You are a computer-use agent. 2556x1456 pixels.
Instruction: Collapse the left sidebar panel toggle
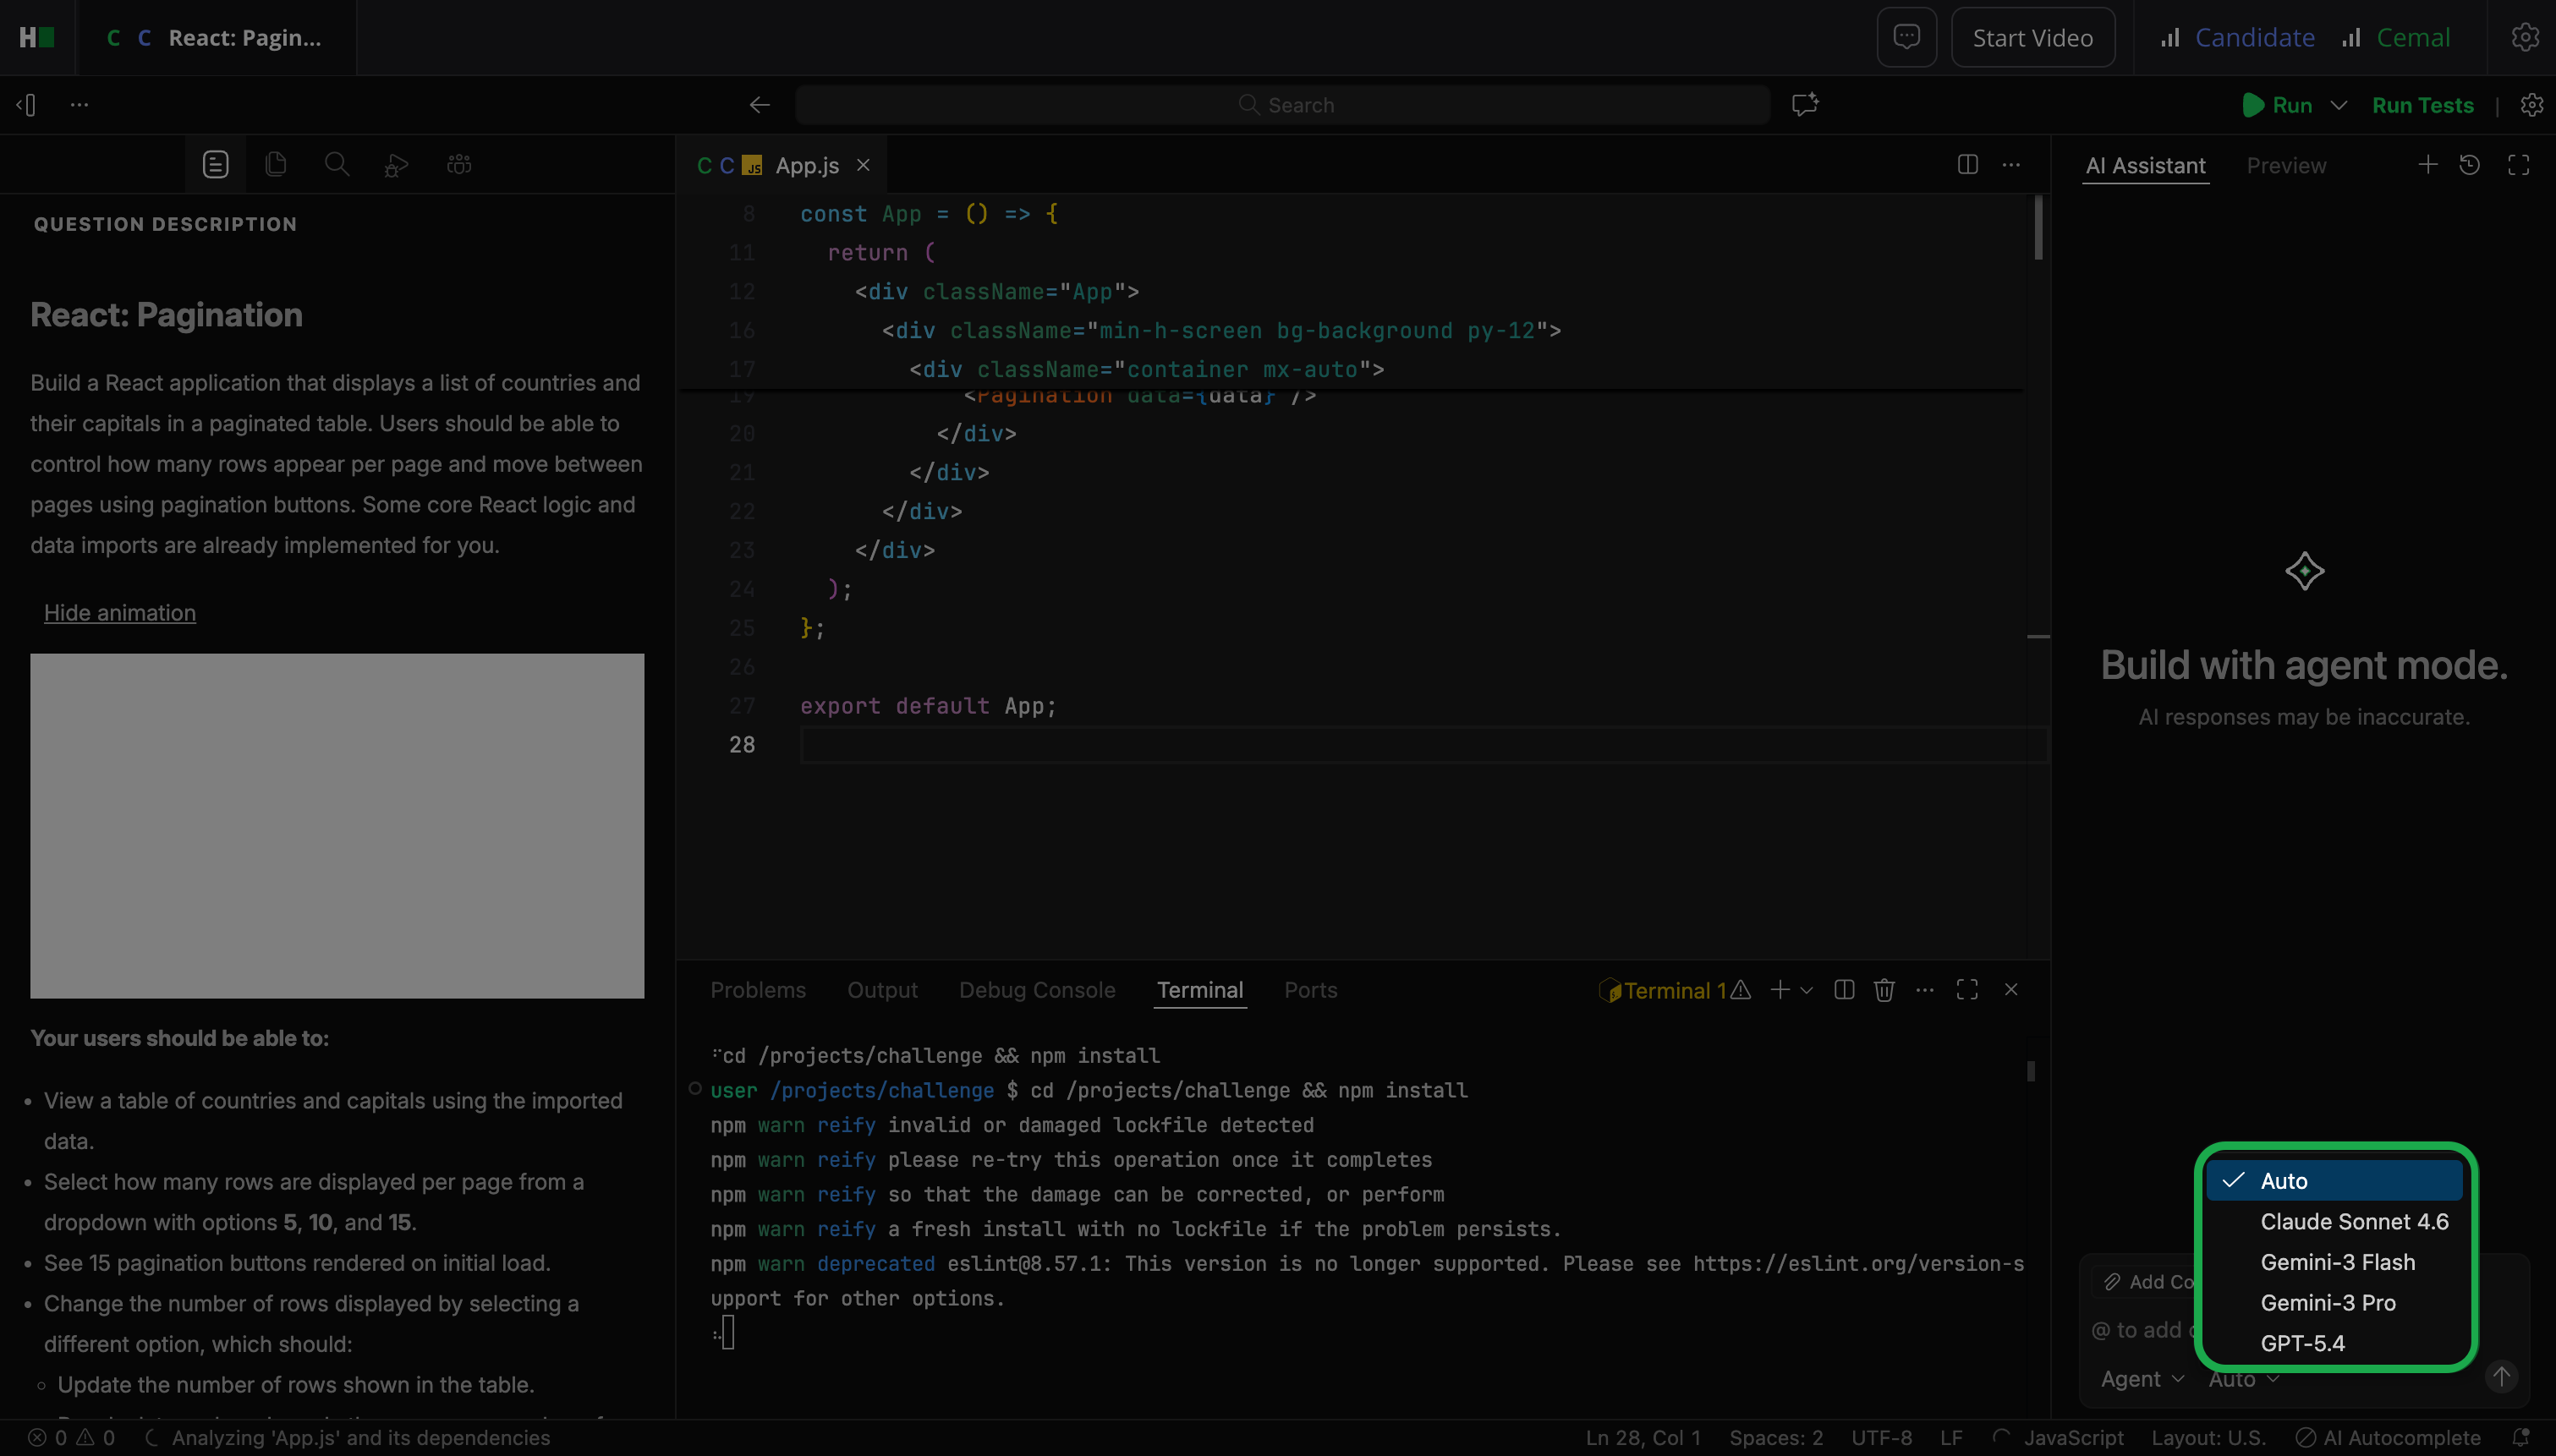coord(27,105)
